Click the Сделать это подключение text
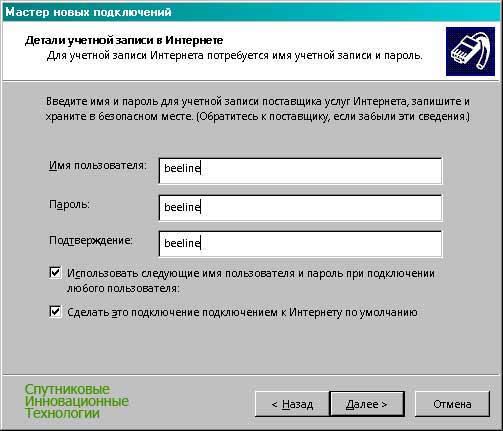This screenshot has width=503, height=431. 242,312
